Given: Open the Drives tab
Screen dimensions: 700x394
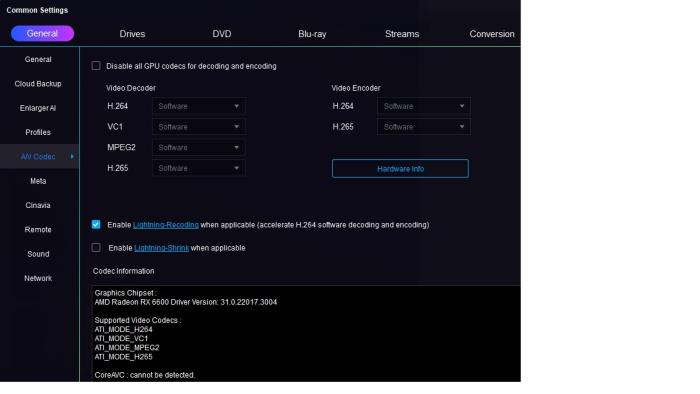Looking at the screenshot, I should click(x=132, y=34).
